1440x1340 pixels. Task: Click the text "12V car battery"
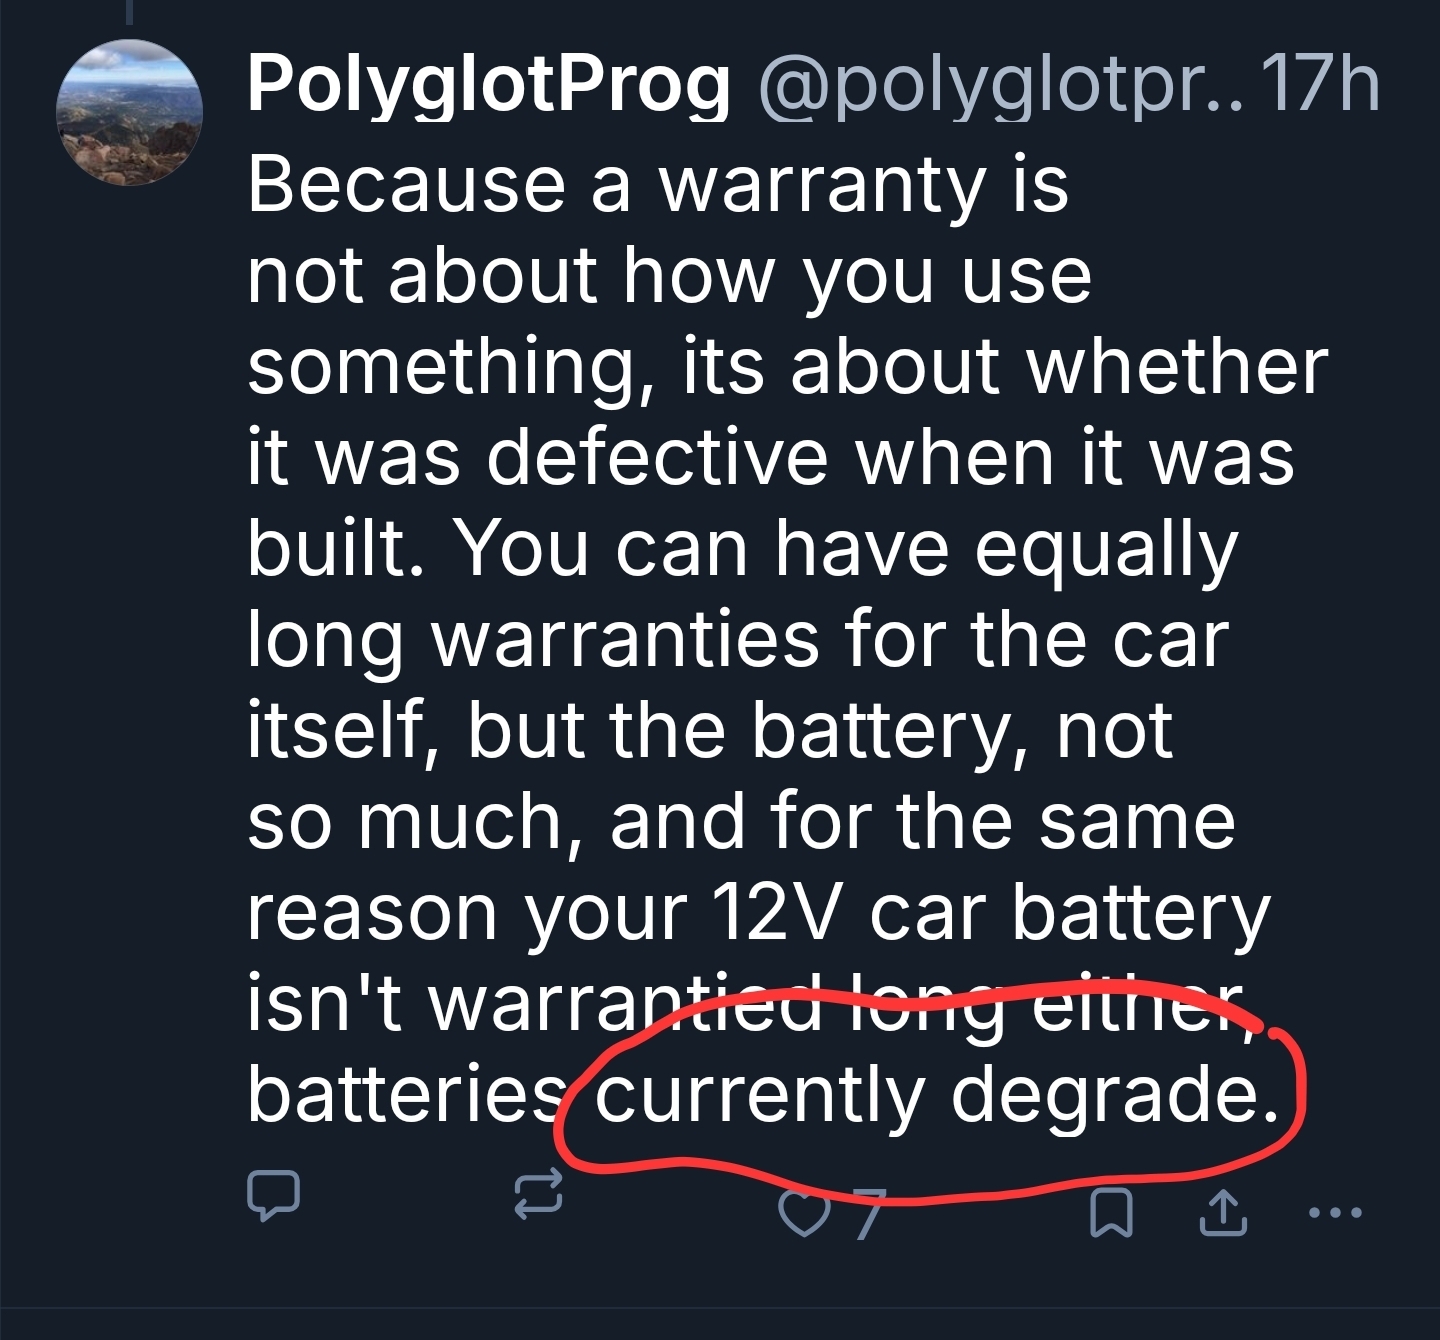(990, 913)
